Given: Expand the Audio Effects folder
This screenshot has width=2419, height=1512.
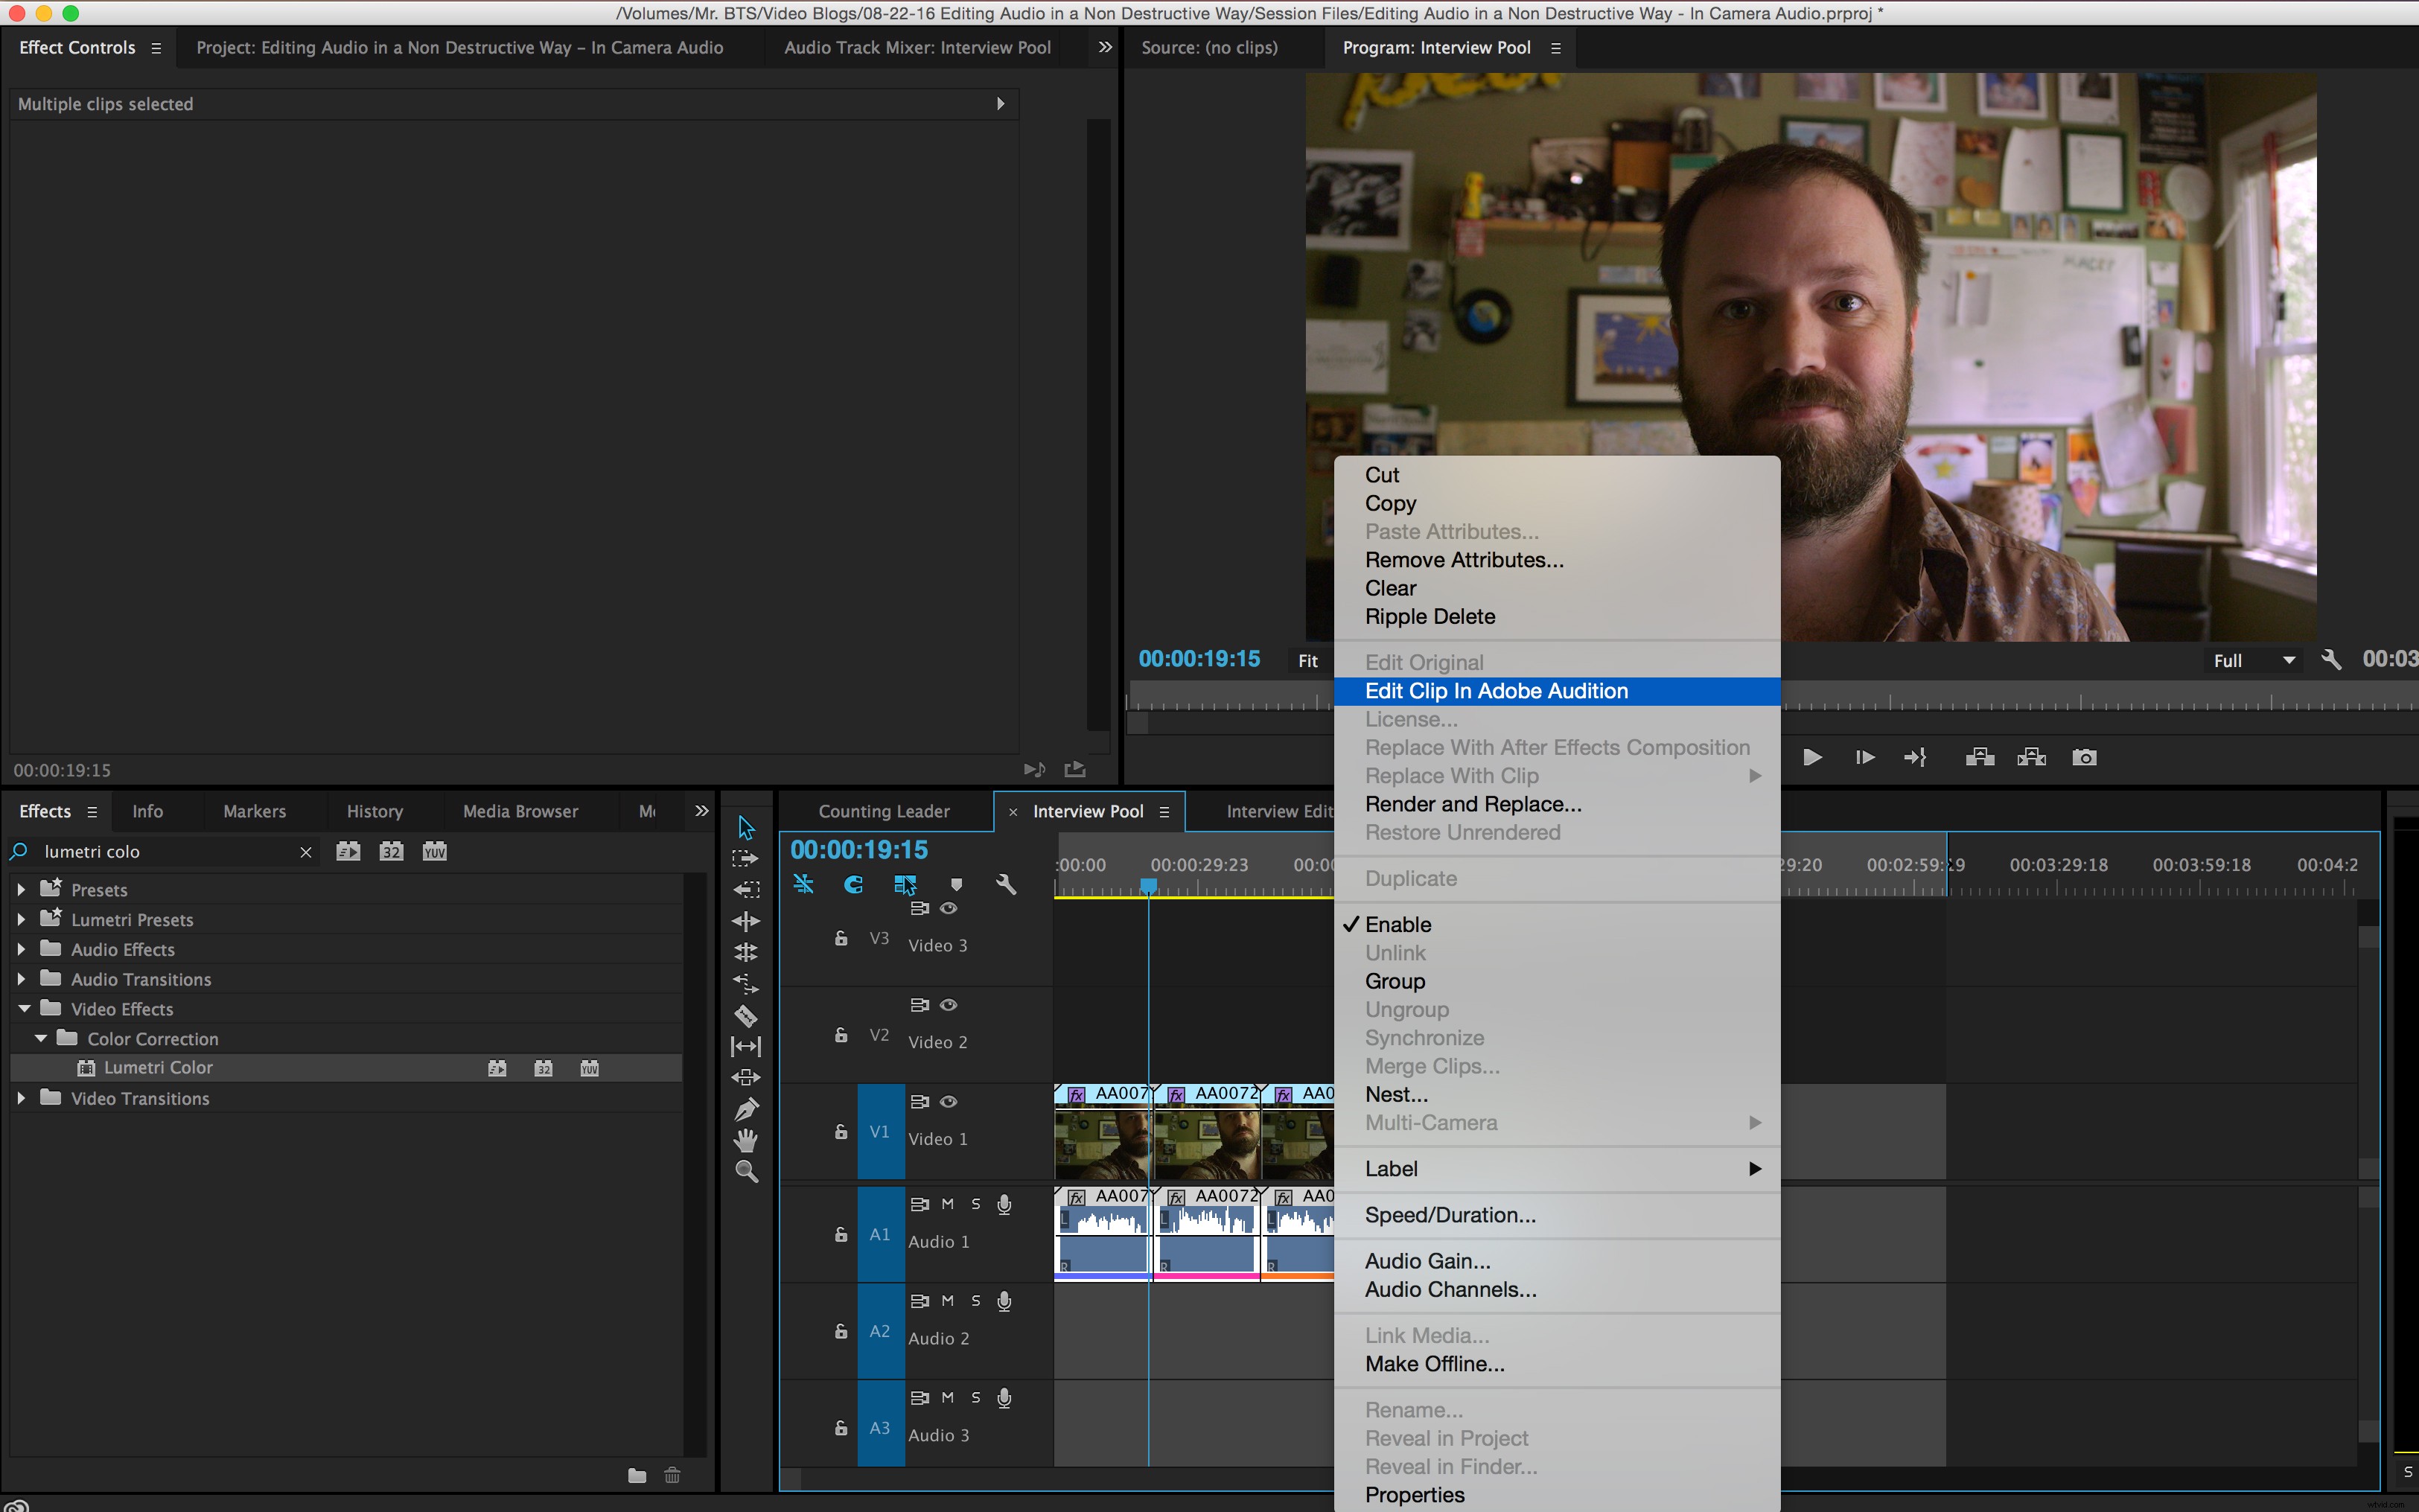Looking at the screenshot, I should [x=22, y=949].
